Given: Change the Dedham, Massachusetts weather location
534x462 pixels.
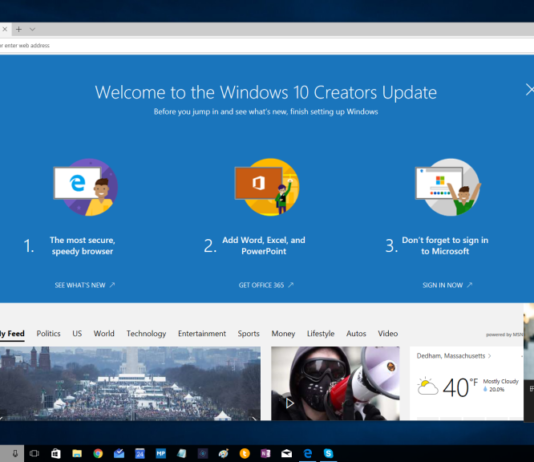Looking at the screenshot, I should 454,356.
